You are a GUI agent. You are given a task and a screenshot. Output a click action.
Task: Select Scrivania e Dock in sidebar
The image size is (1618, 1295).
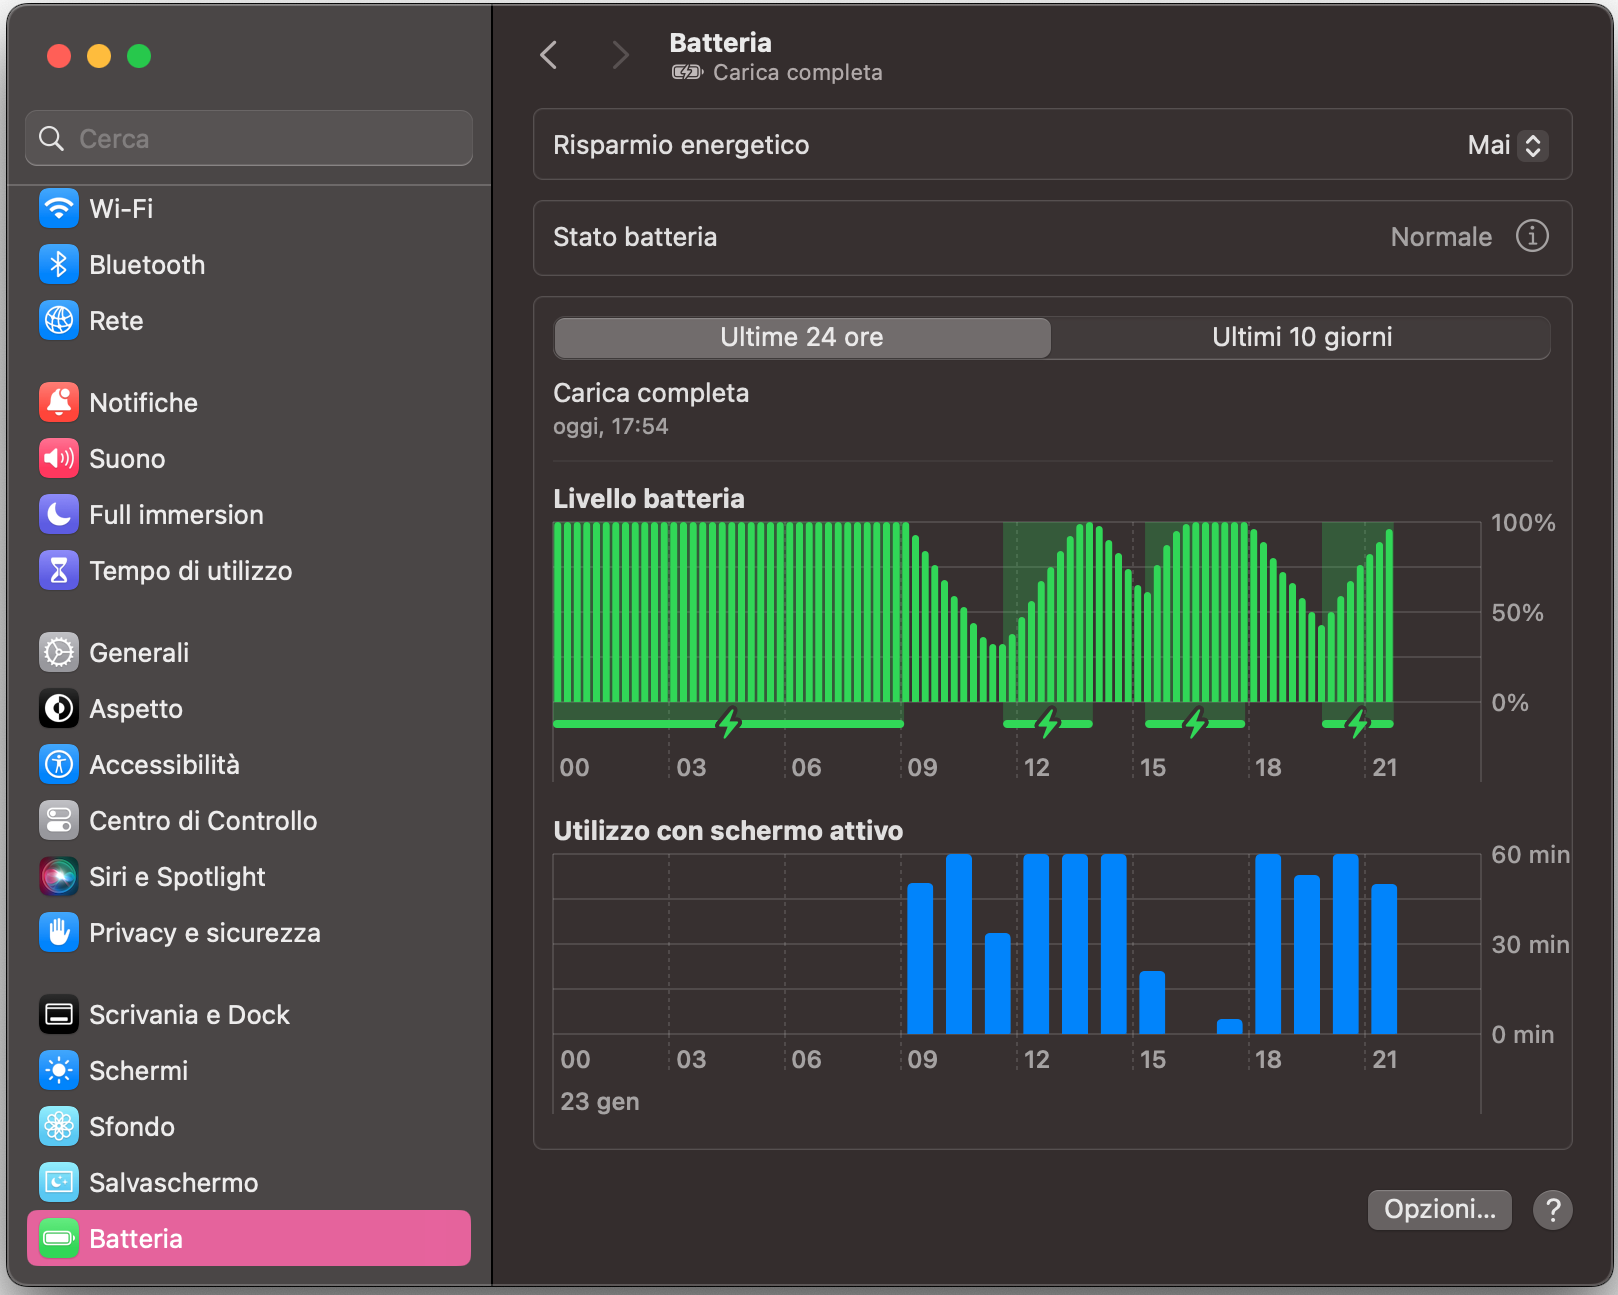point(189,1015)
